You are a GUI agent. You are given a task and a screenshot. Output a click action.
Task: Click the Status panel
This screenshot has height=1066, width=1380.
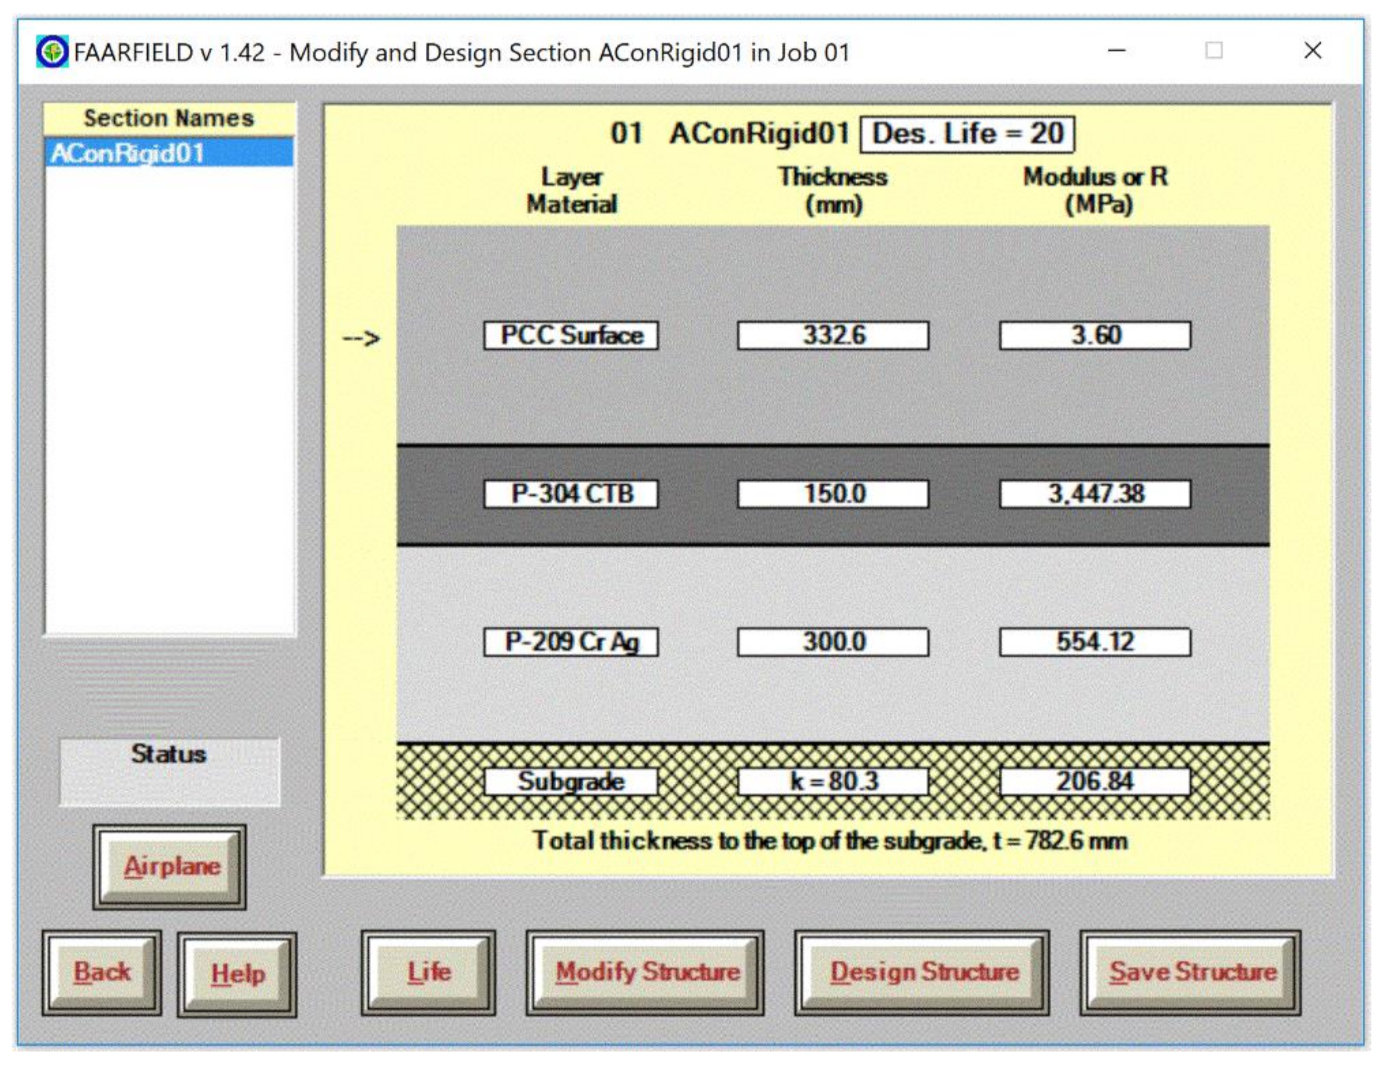point(169,771)
